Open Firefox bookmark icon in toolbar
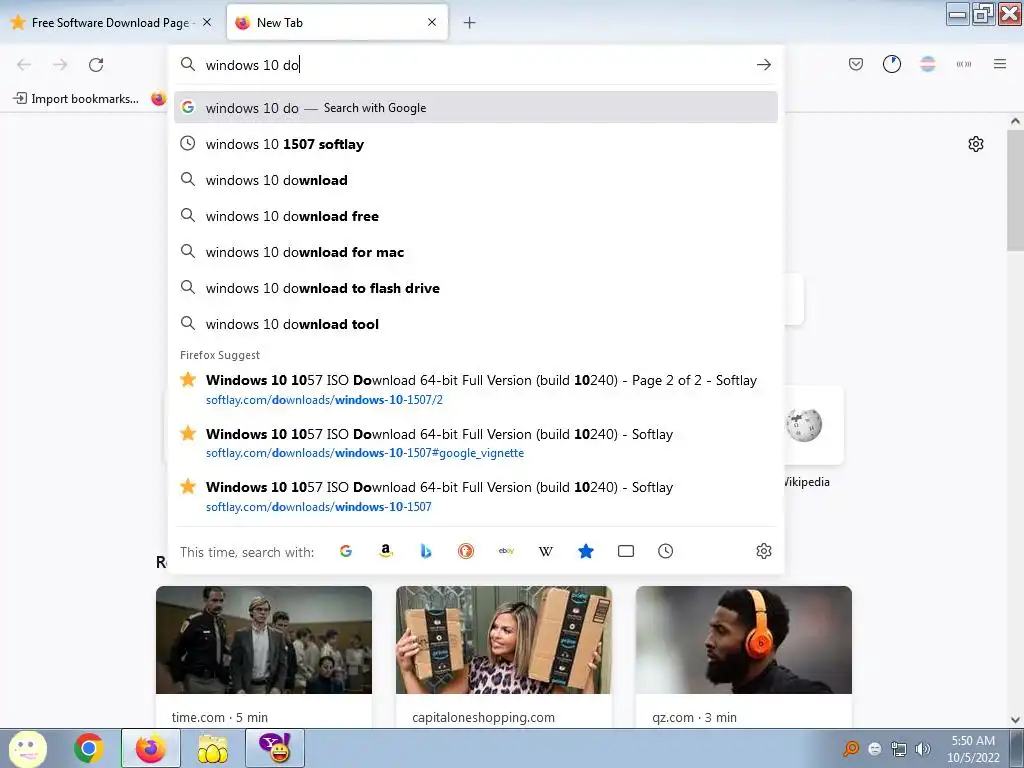Viewport: 1024px width, 768px height. [158, 99]
